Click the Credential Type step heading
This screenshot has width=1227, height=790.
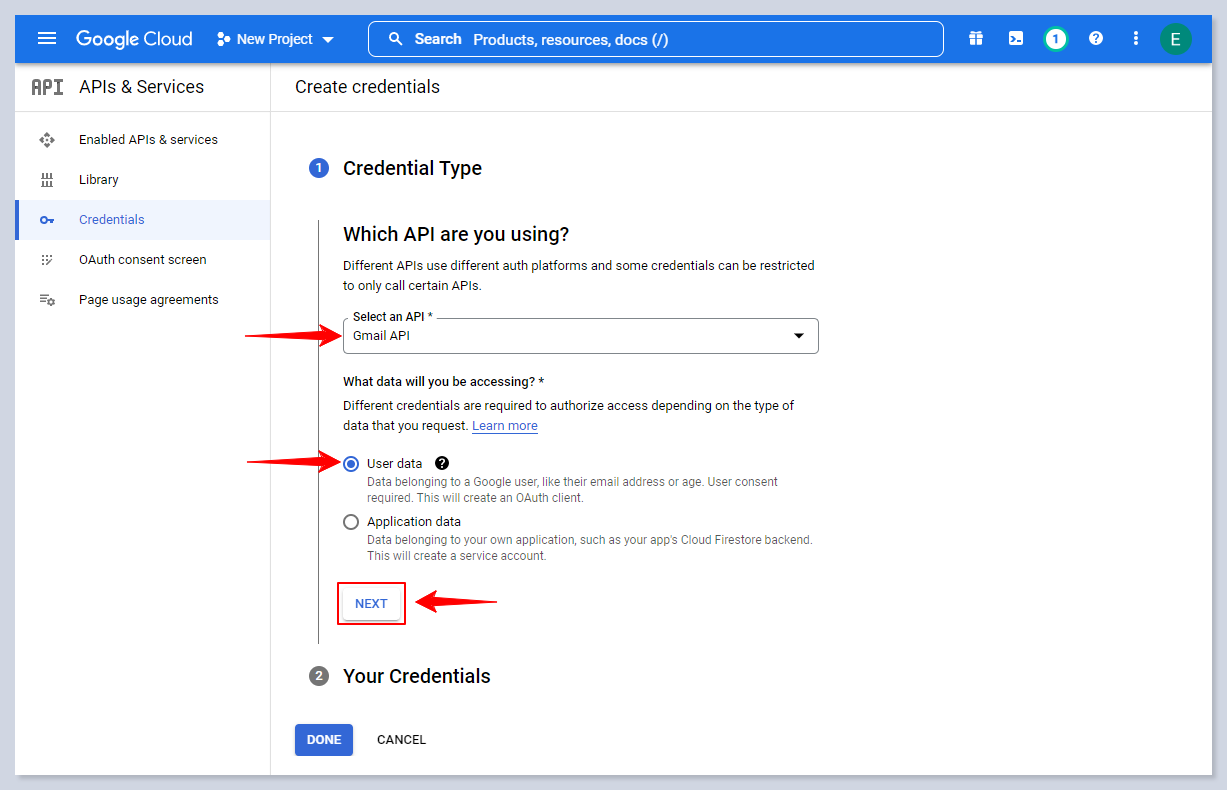point(412,168)
